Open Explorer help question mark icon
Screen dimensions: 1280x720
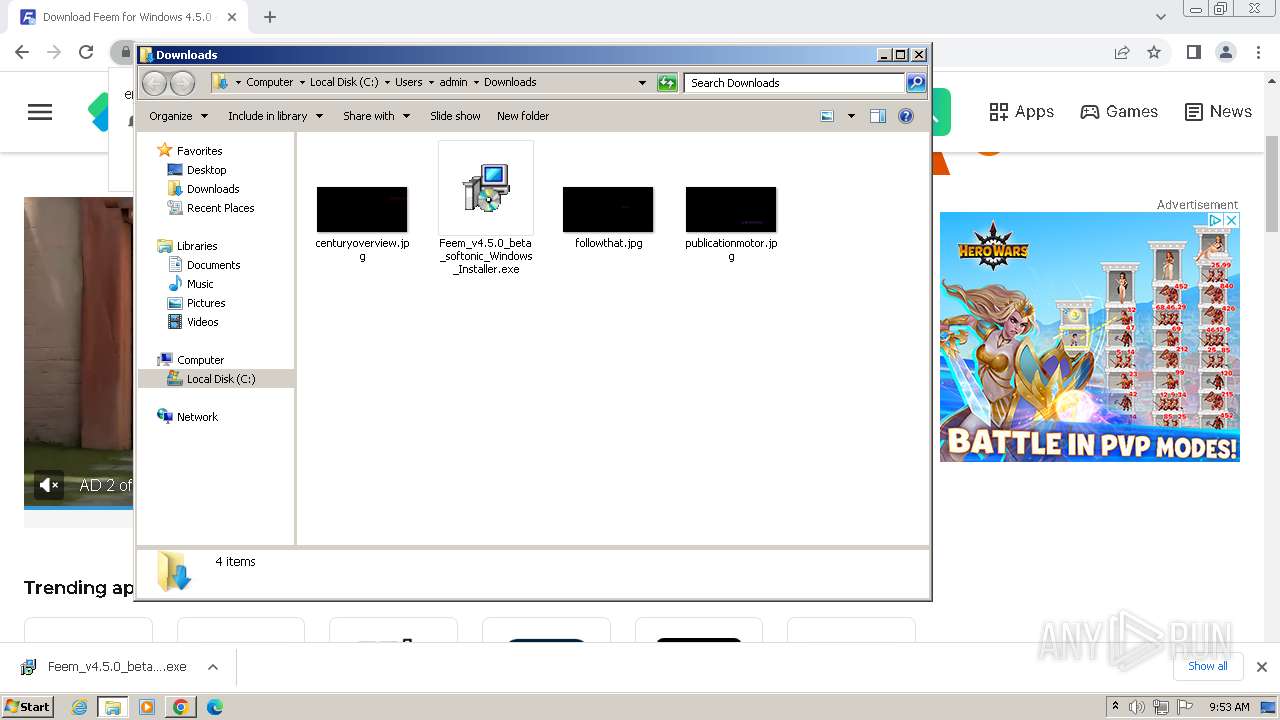[906, 116]
